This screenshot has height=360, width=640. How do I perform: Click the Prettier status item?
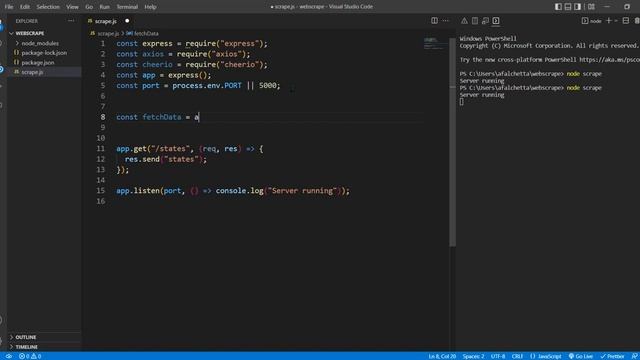612,356
